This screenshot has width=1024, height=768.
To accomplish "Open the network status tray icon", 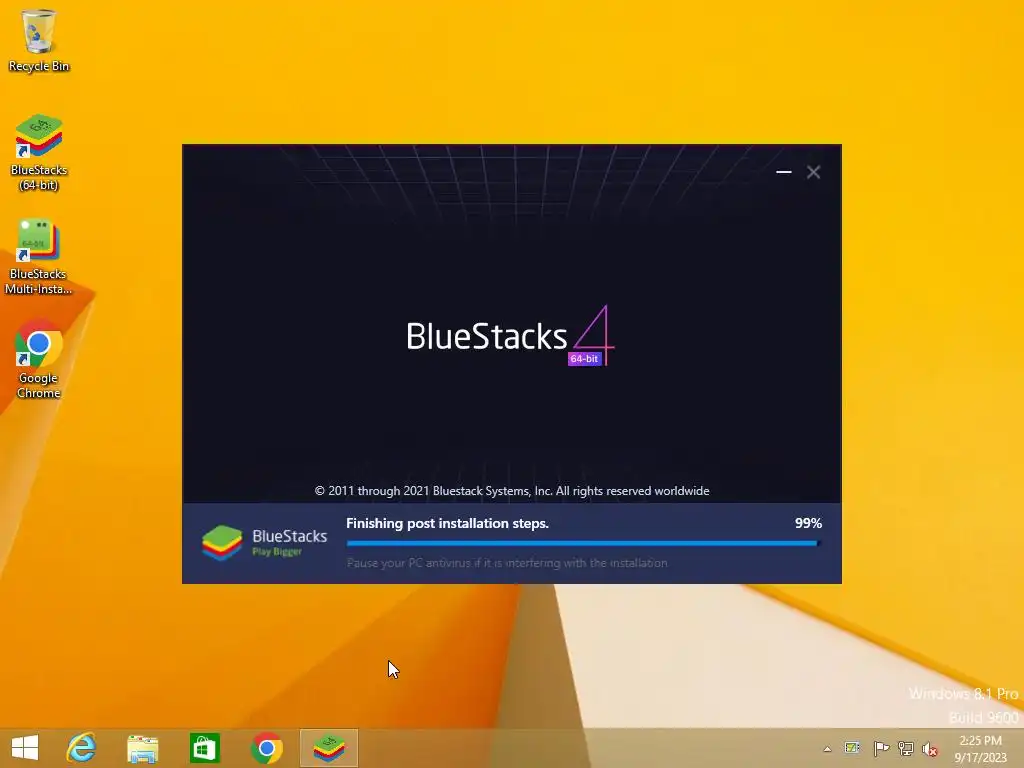I will (x=905, y=748).
